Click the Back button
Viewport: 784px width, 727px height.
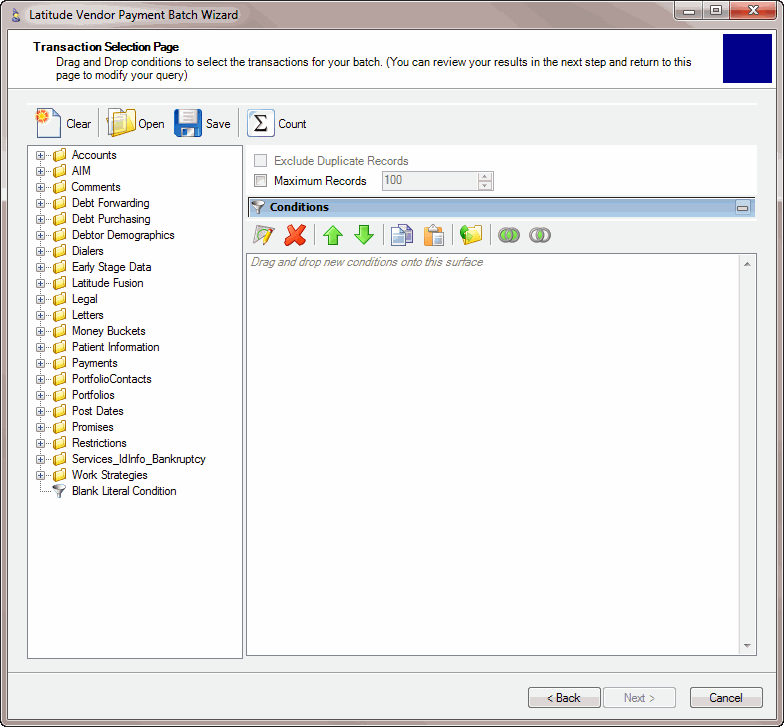coord(564,698)
